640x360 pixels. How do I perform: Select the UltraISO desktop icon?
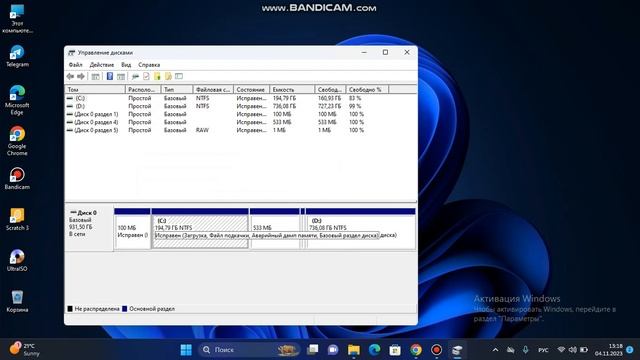[17, 260]
